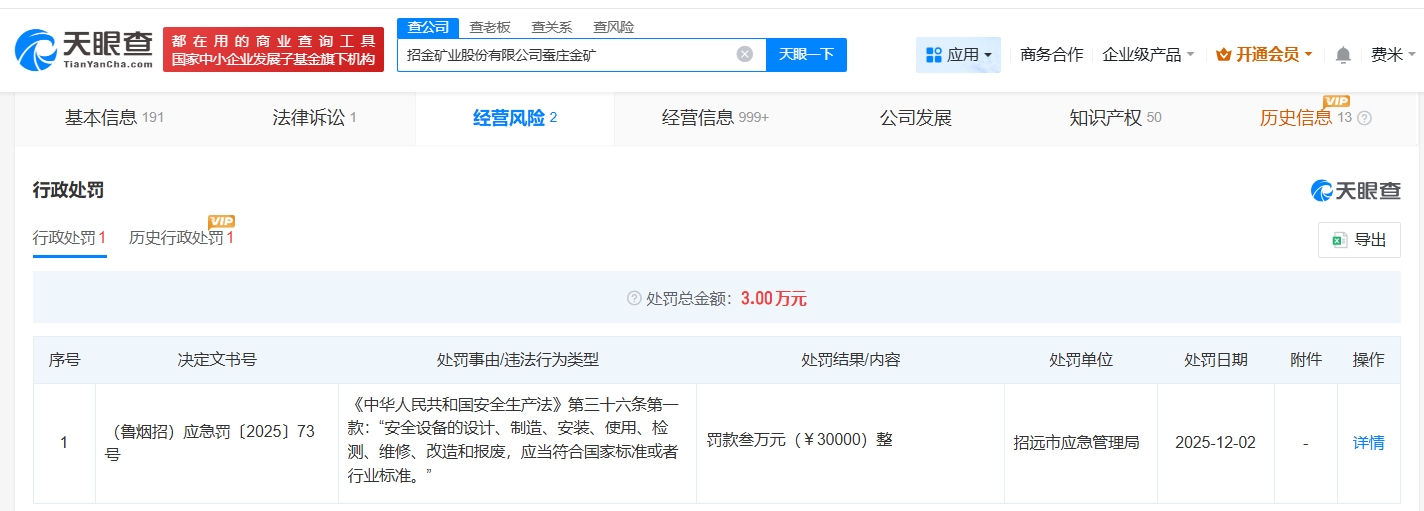Select the 法律诉讼 tab

point(314,118)
